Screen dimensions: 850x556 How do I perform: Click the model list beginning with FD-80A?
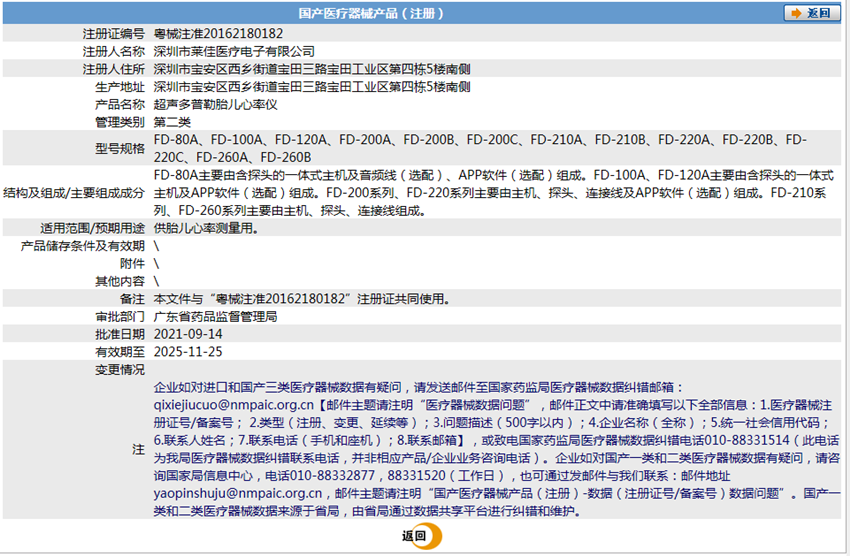tap(480, 148)
